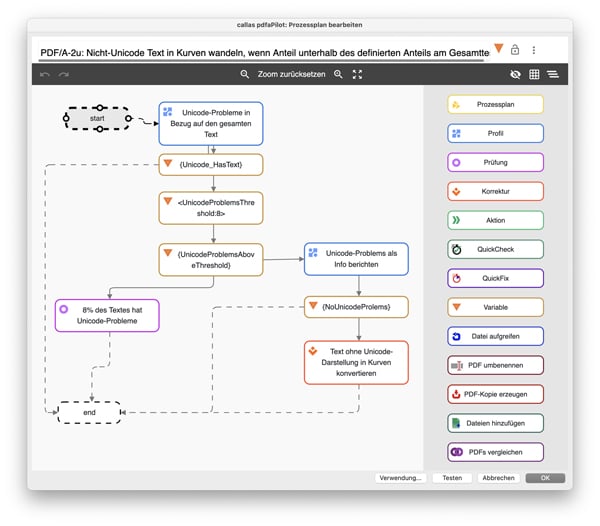The image size is (600, 526).
Task: Open the orange variable triangle dropdown
Action: 498,49
